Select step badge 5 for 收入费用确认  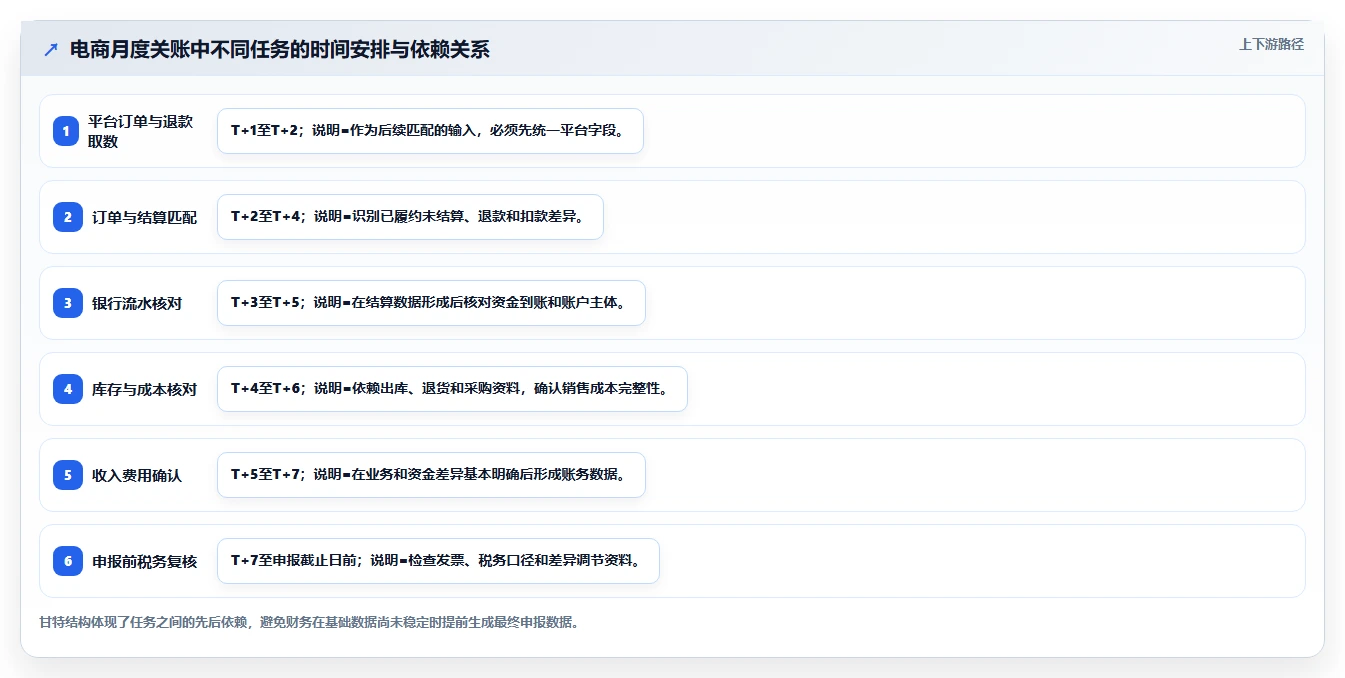(x=68, y=475)
